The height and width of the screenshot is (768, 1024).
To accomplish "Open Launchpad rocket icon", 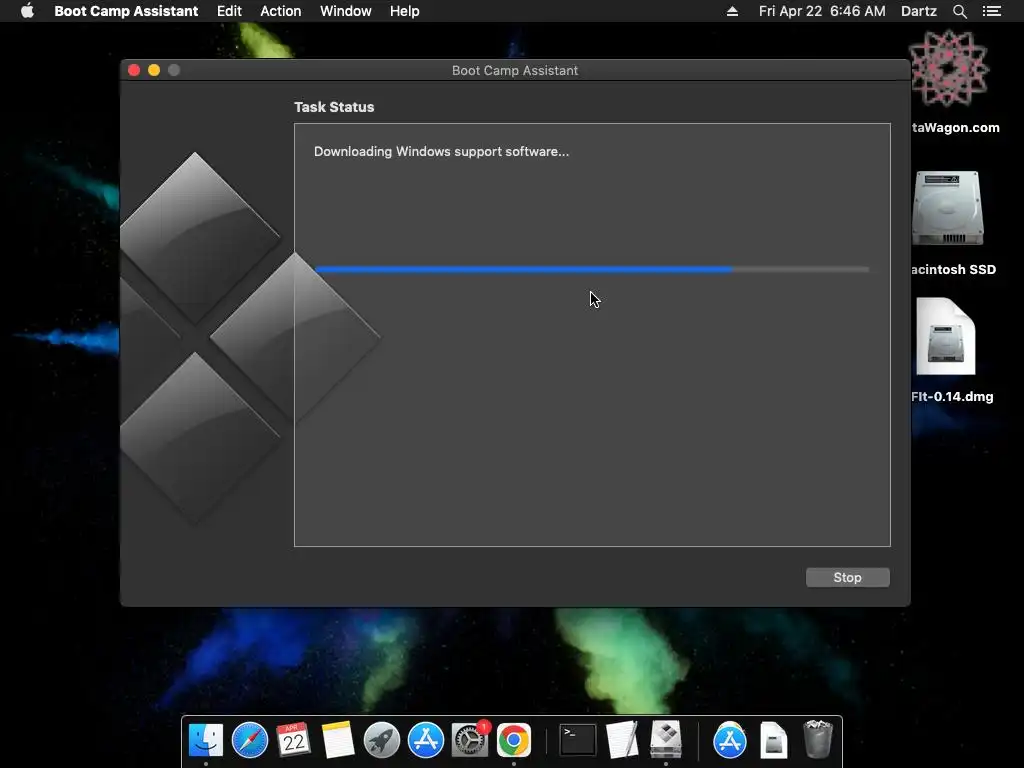I will click(381, 740).
